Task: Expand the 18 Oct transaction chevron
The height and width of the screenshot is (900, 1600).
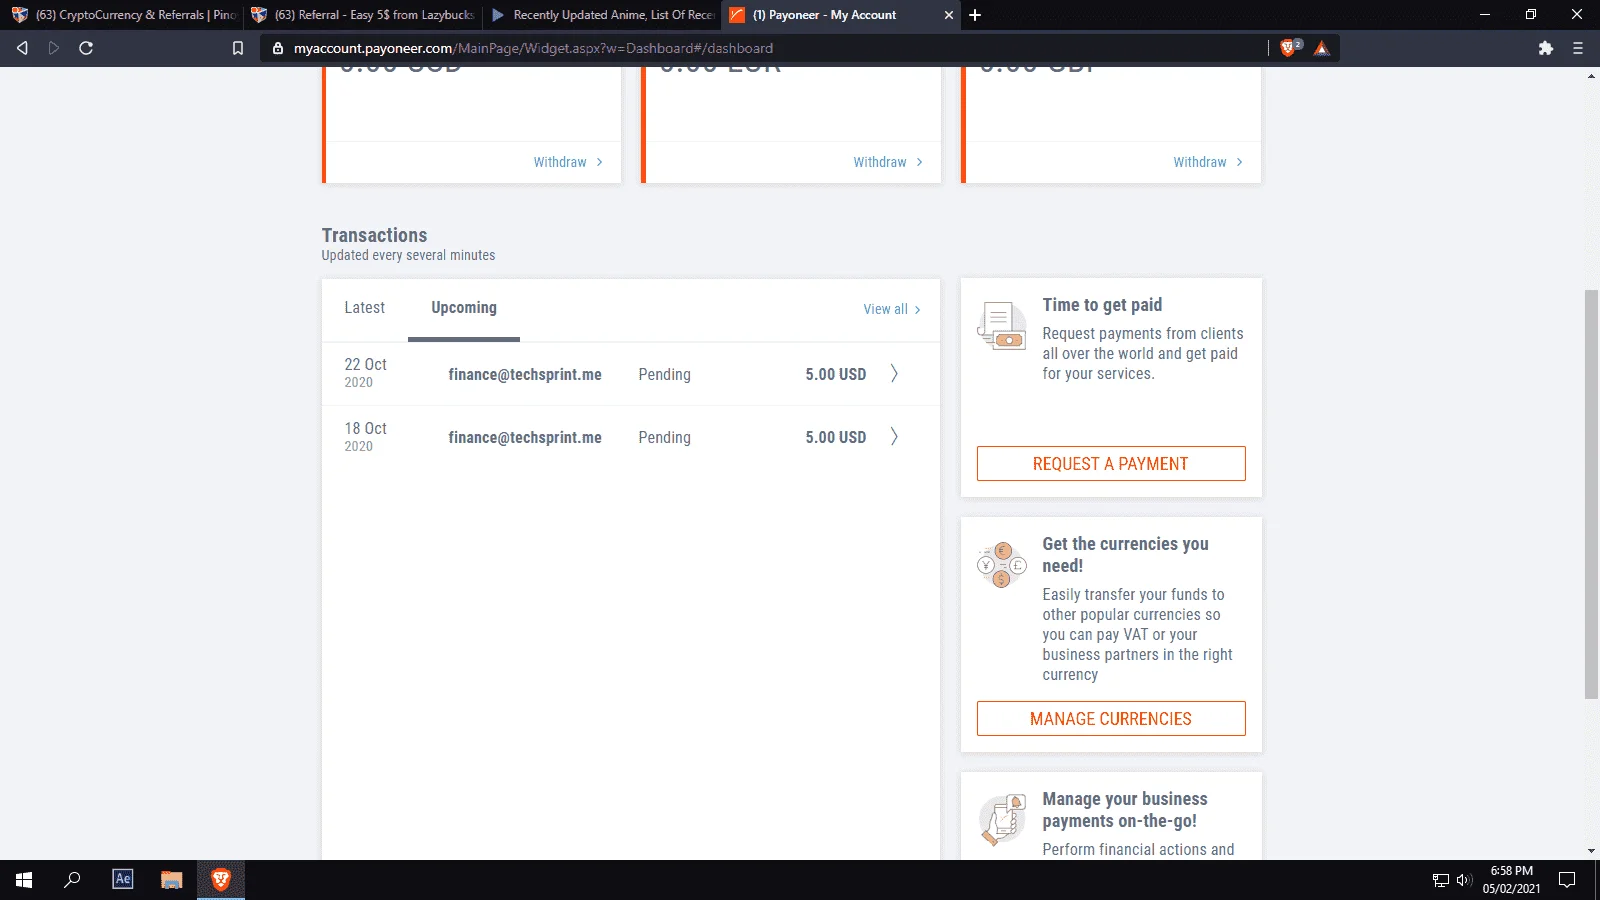Action: point(894,437)
